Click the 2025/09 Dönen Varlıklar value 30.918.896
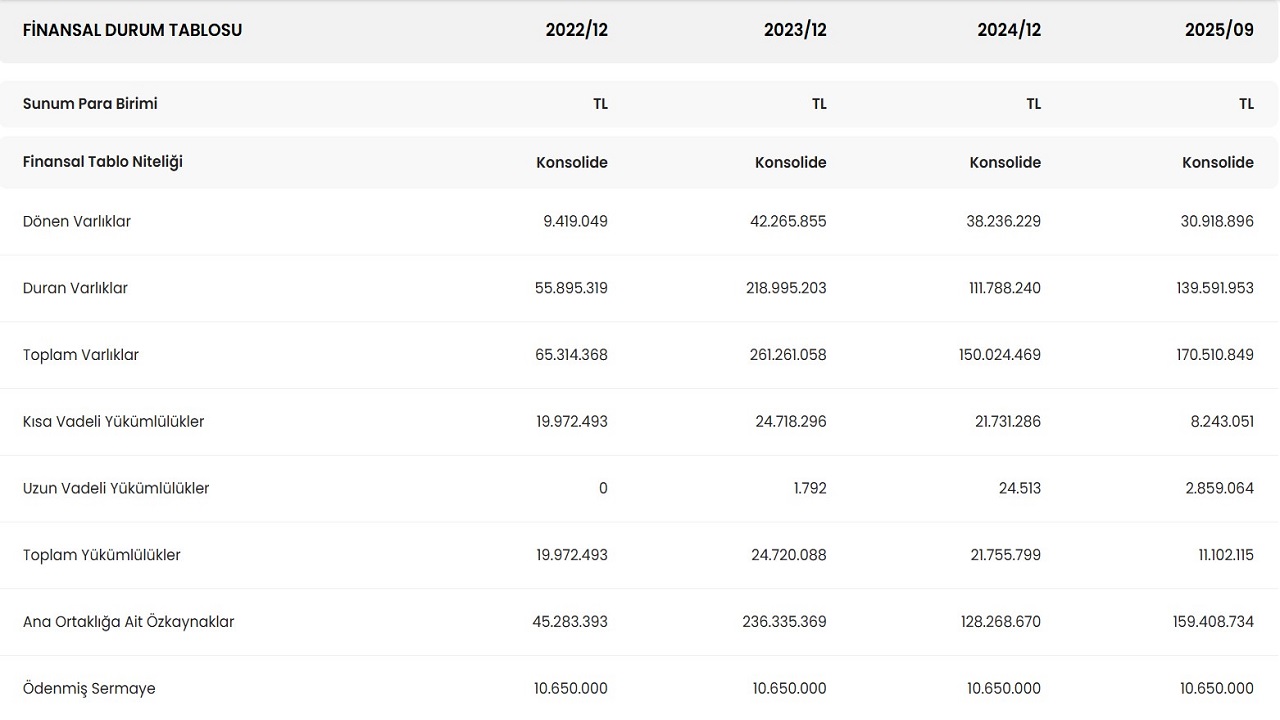Screen dimensions: 1280x720 point(1216,222)
